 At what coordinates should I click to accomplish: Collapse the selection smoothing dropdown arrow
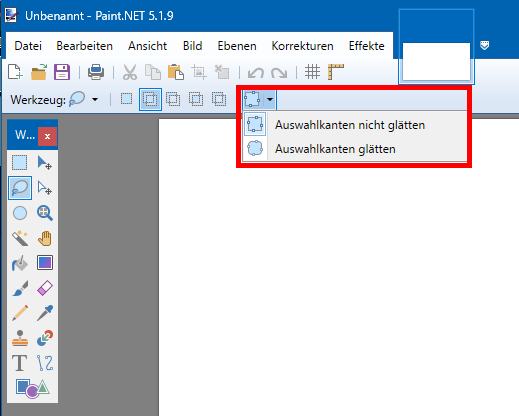[x=270, y=99]
